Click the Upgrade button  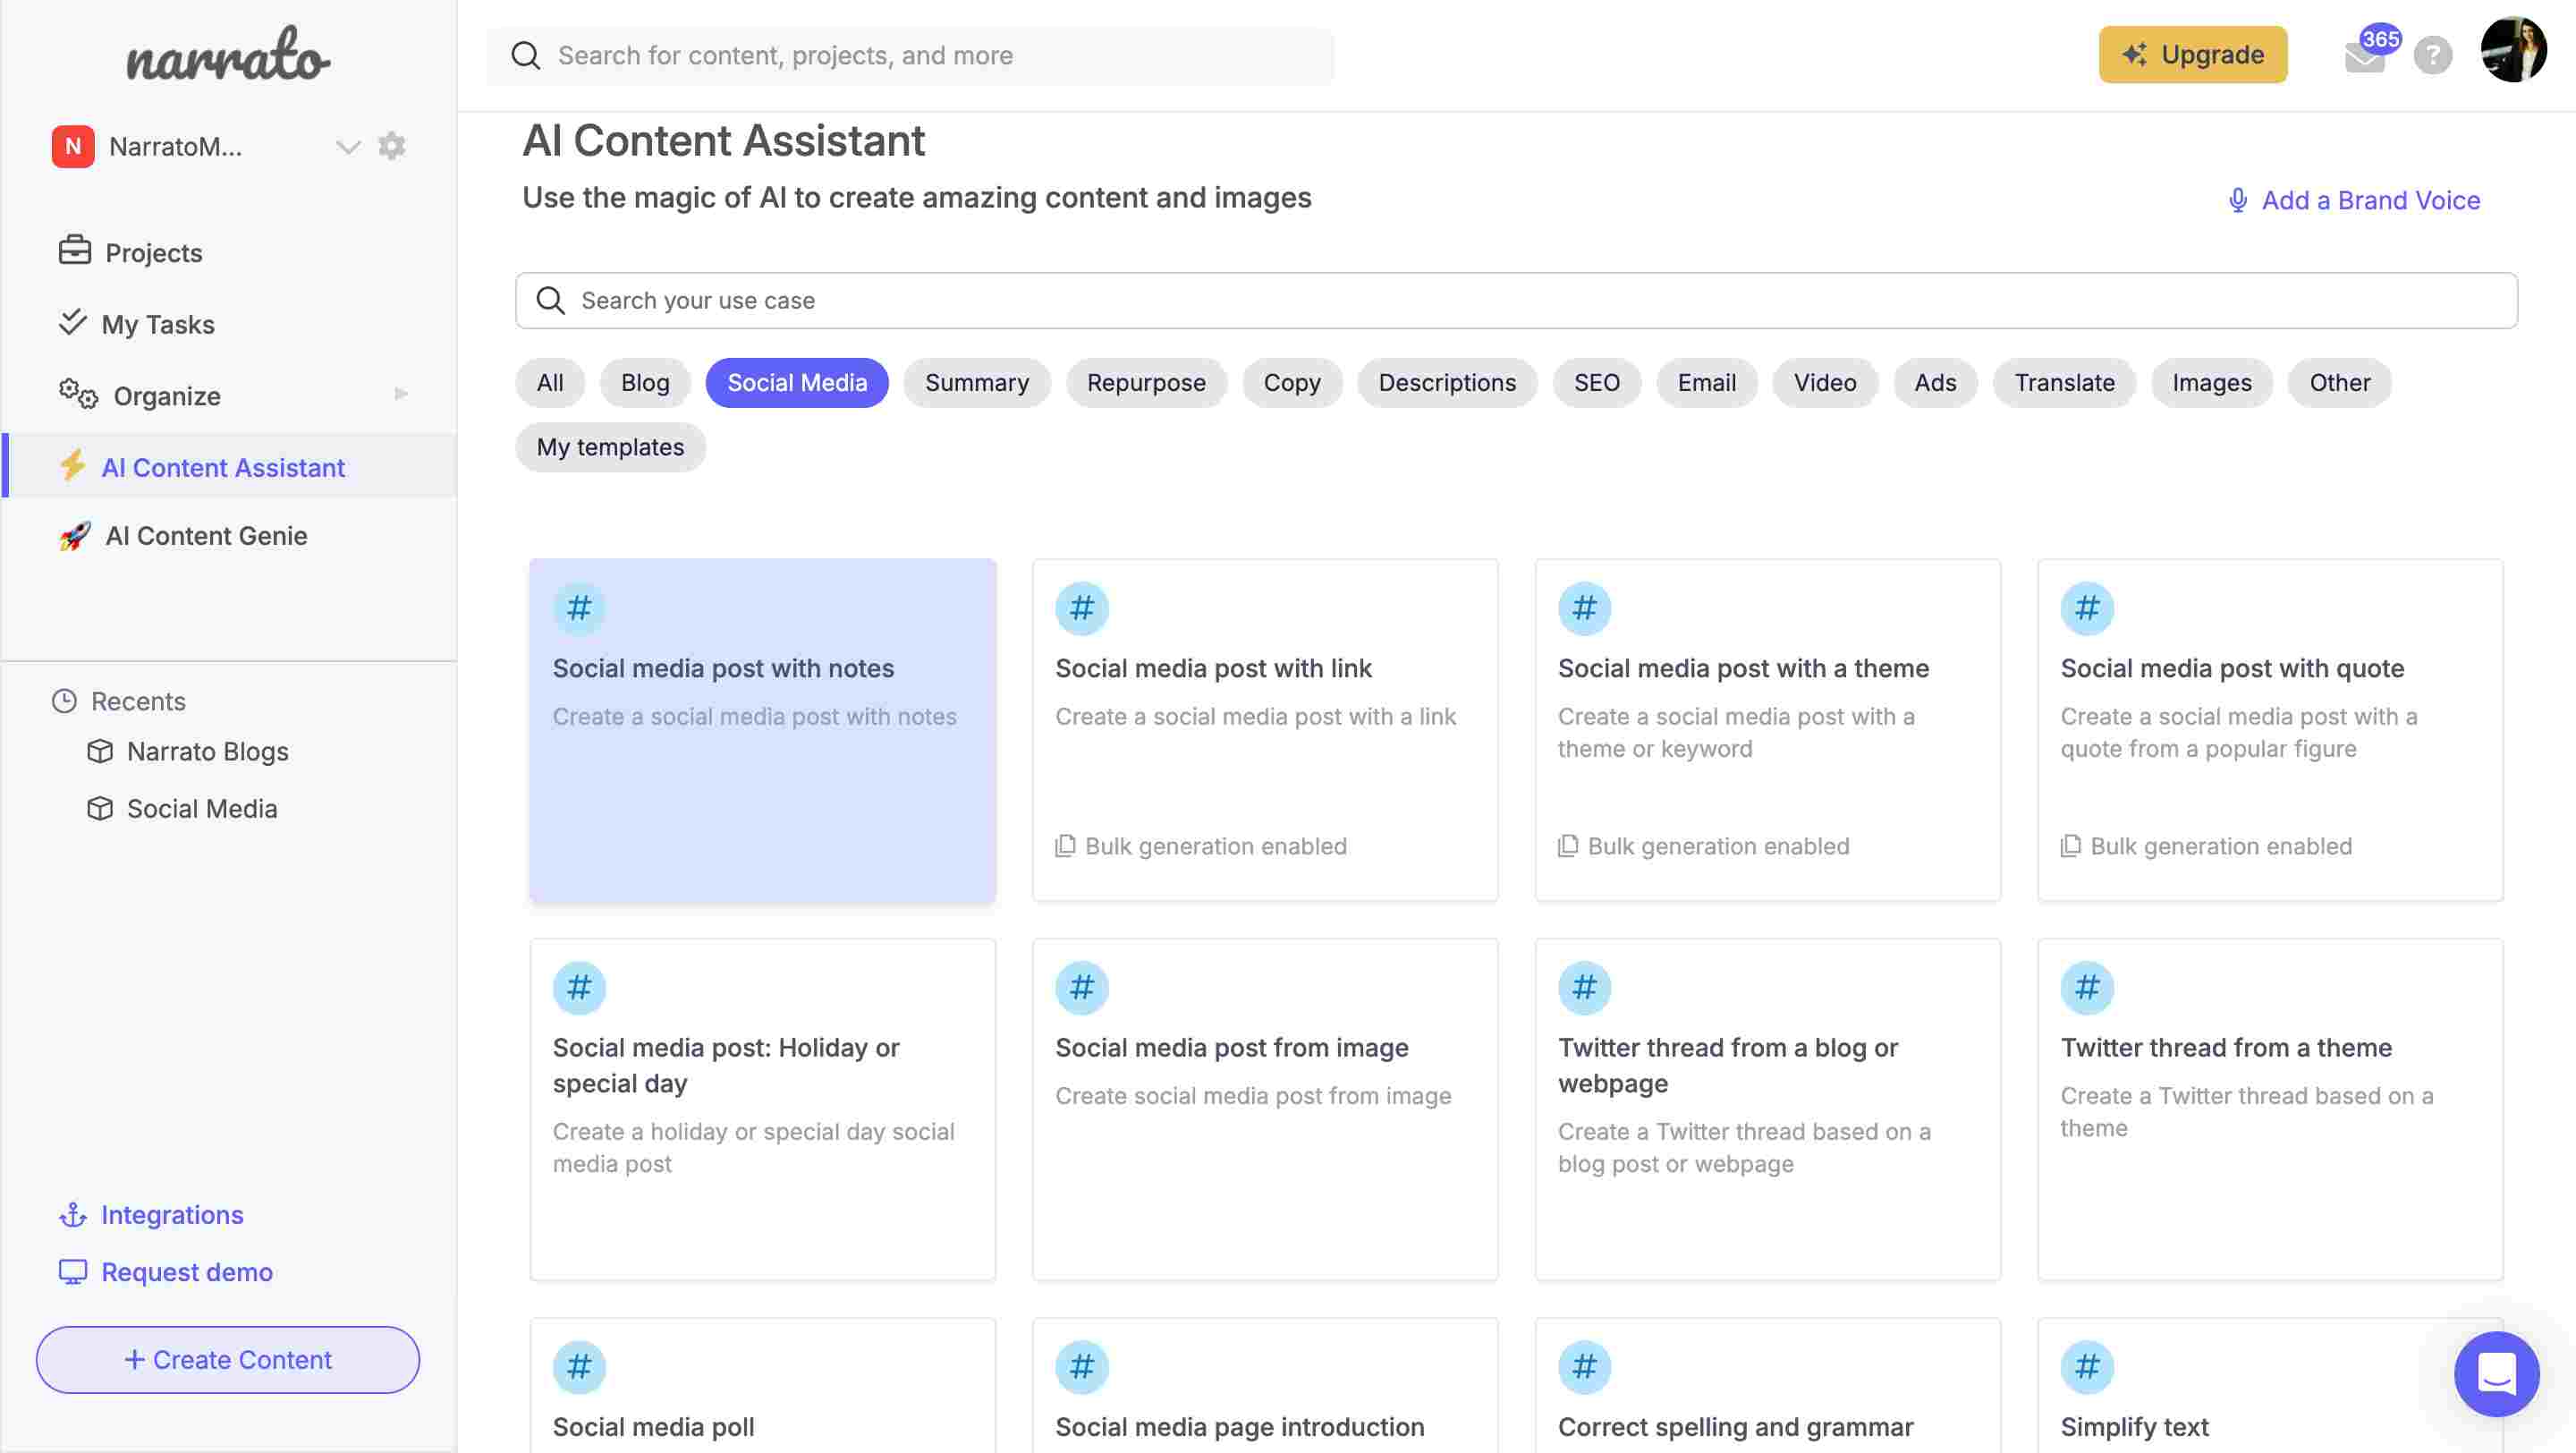[2193, 54]
